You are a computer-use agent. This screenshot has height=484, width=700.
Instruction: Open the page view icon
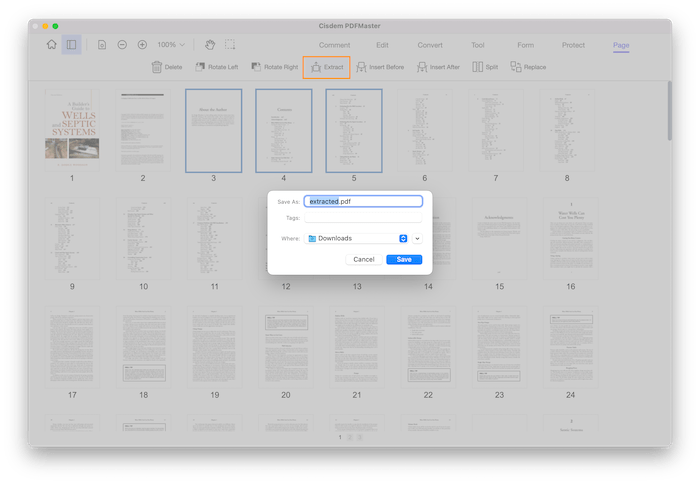tap(102, 45)
